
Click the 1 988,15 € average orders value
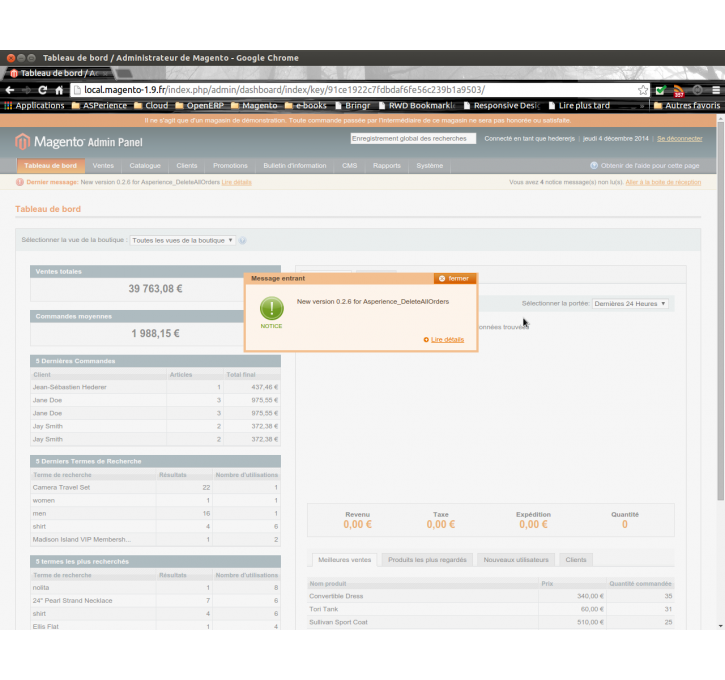(155, 334)
